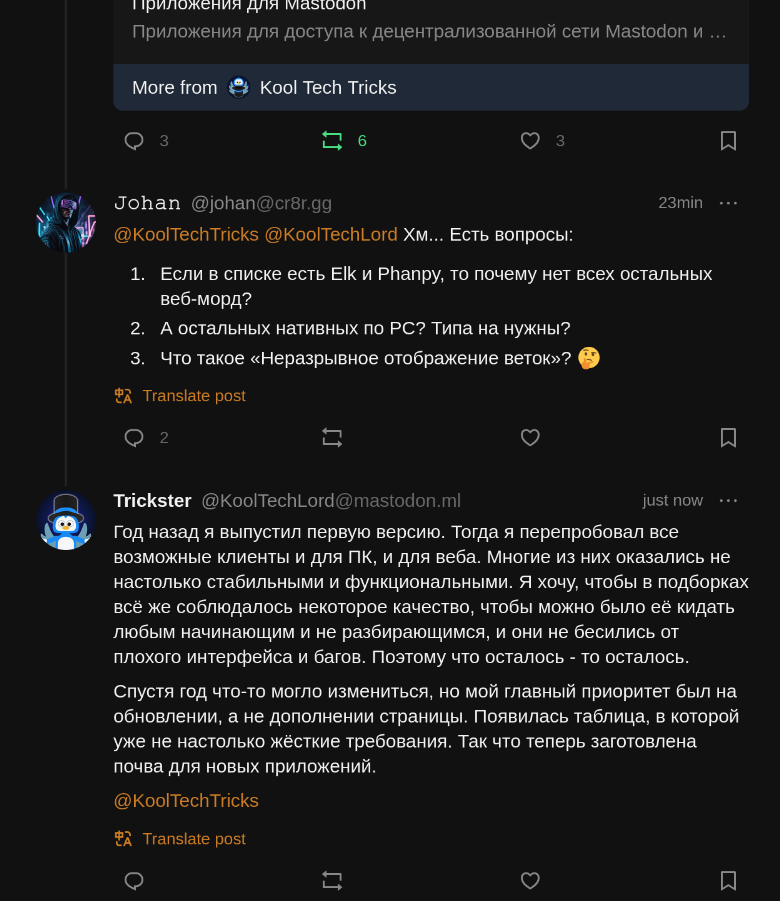Bookmark the top Kool Tech Tricks post

point(728,141)
